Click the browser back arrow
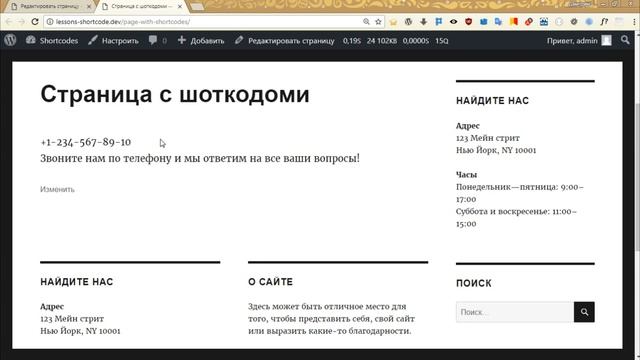Viewport: 640px width, 360px height. (9, 22)
